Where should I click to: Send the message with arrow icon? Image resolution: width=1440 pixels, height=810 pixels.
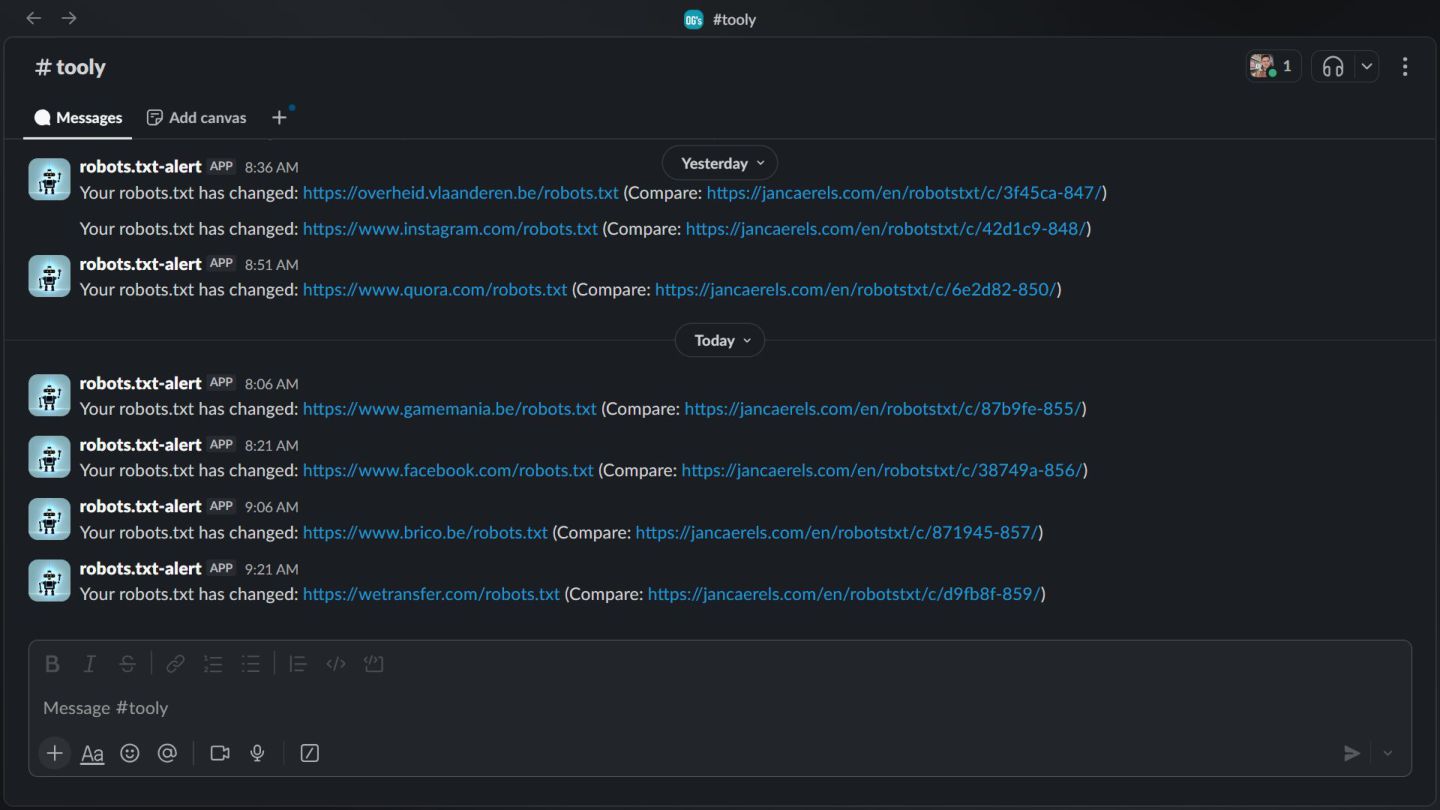[x=1352, y=753]
